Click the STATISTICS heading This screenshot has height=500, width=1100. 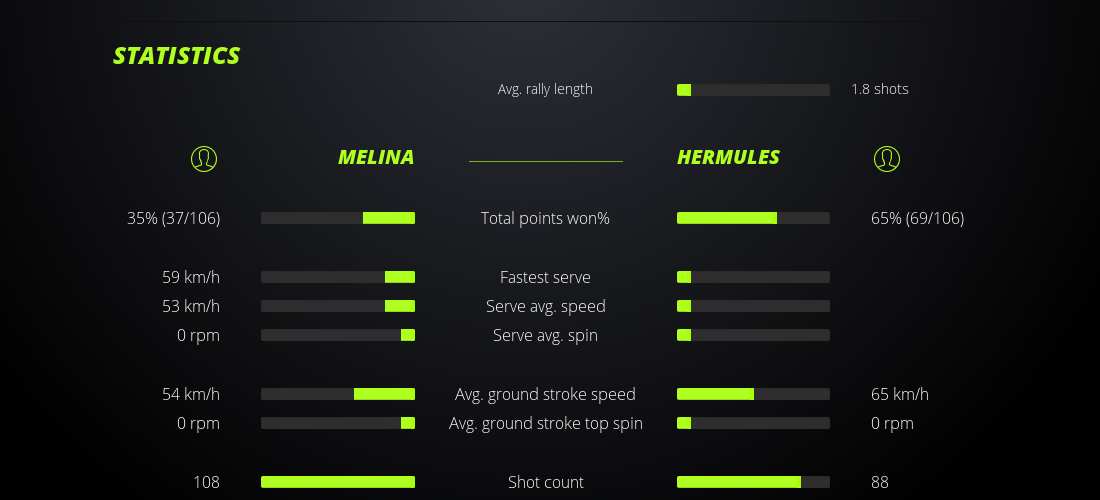click(176, 56)
